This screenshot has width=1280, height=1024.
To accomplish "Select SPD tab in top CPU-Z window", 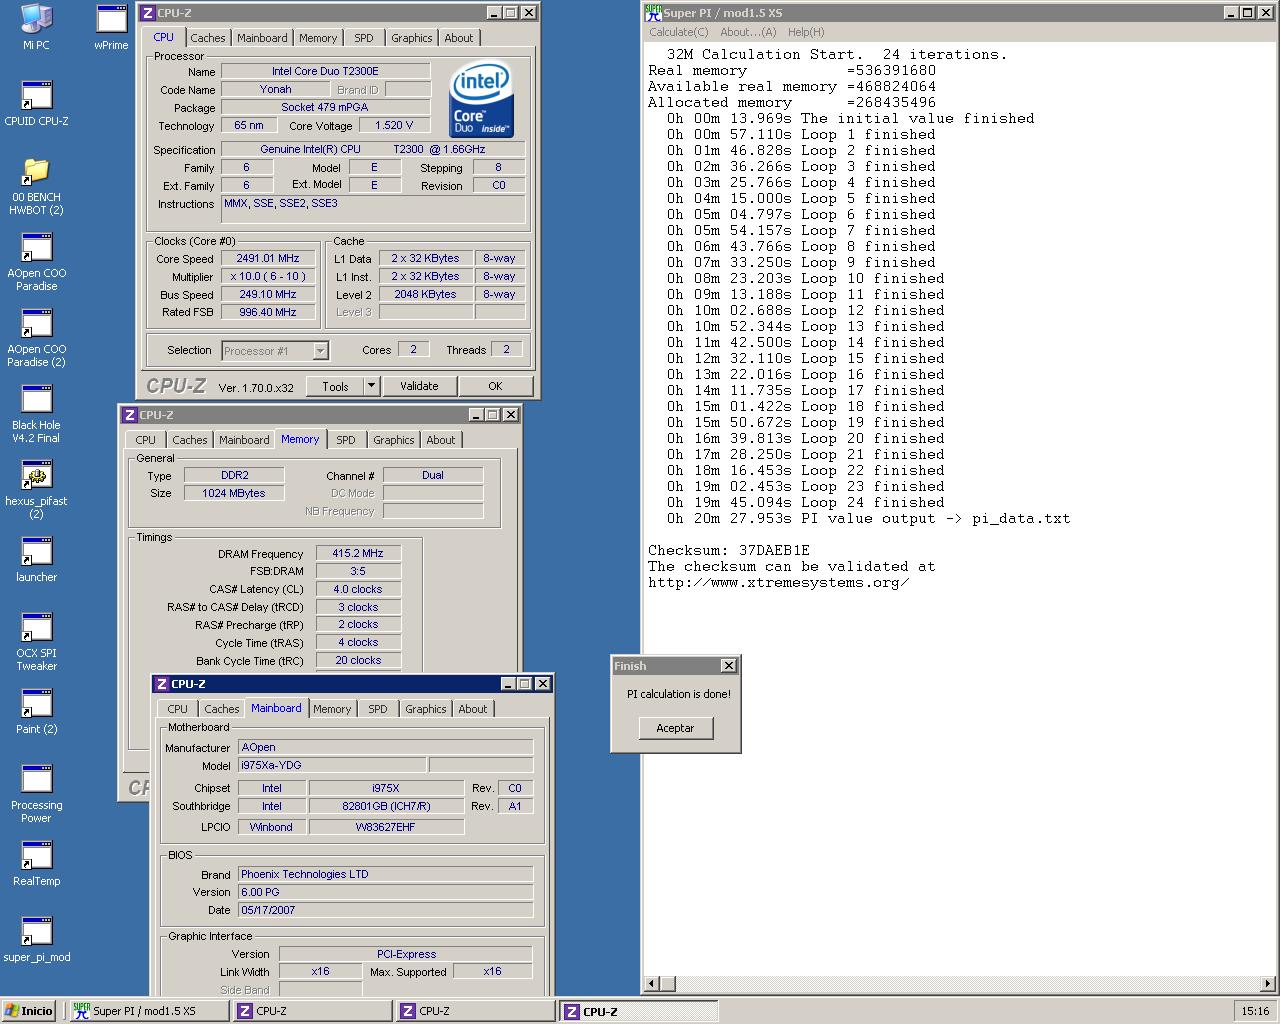I will [364, 38].
